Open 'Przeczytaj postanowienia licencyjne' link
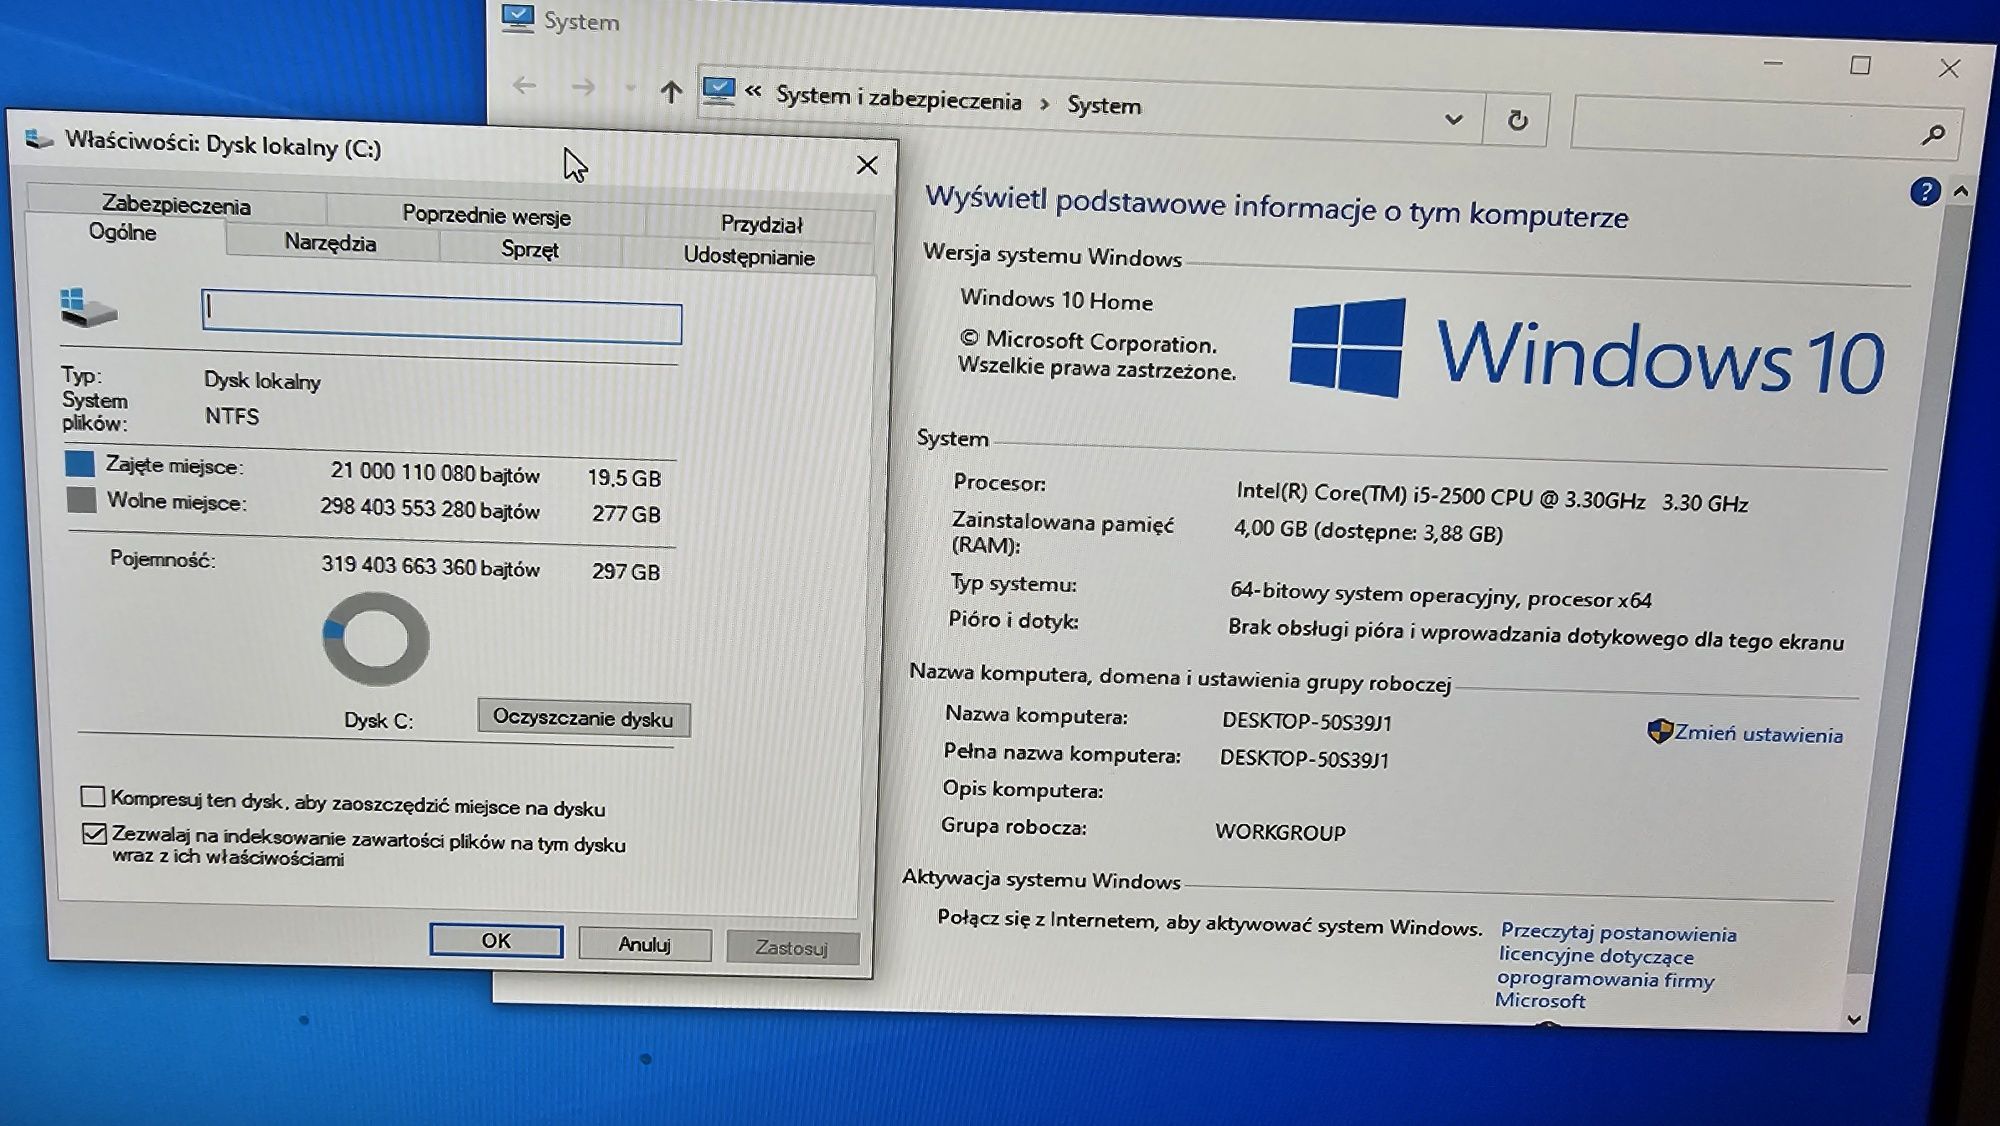The image size is (2000, 1126). tap(1616, 966)
